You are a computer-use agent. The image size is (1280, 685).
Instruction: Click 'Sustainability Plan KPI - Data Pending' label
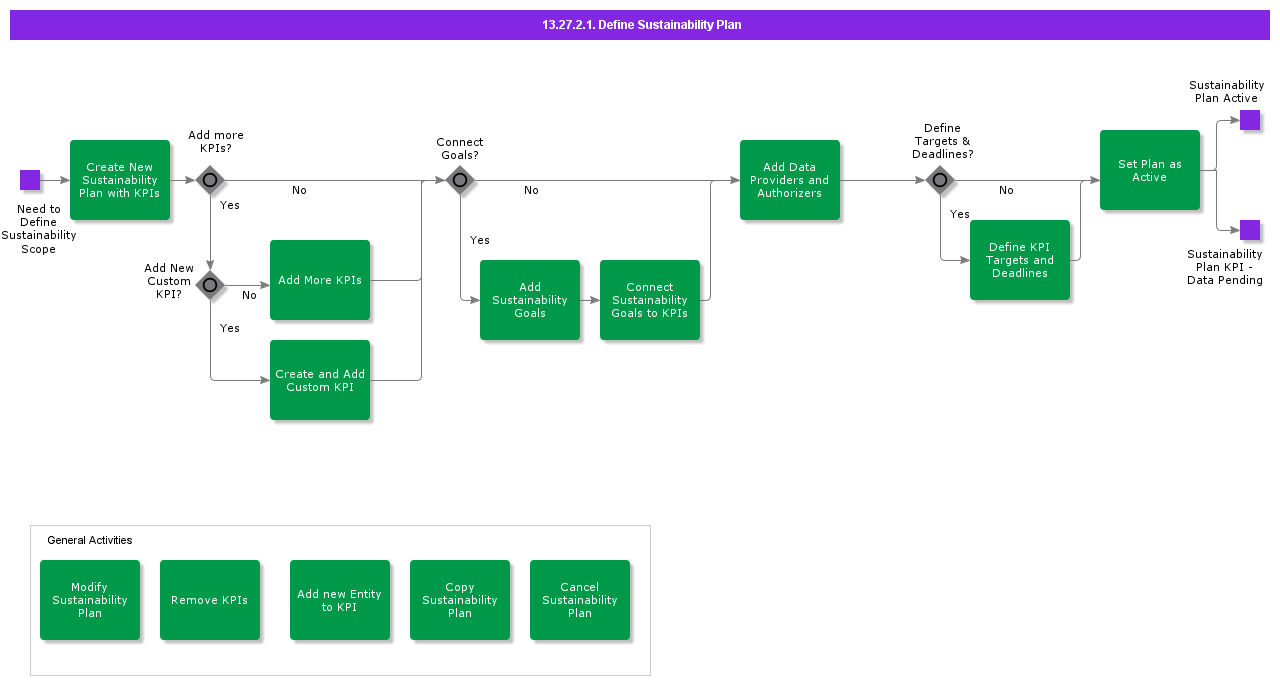click(1225, 267)
